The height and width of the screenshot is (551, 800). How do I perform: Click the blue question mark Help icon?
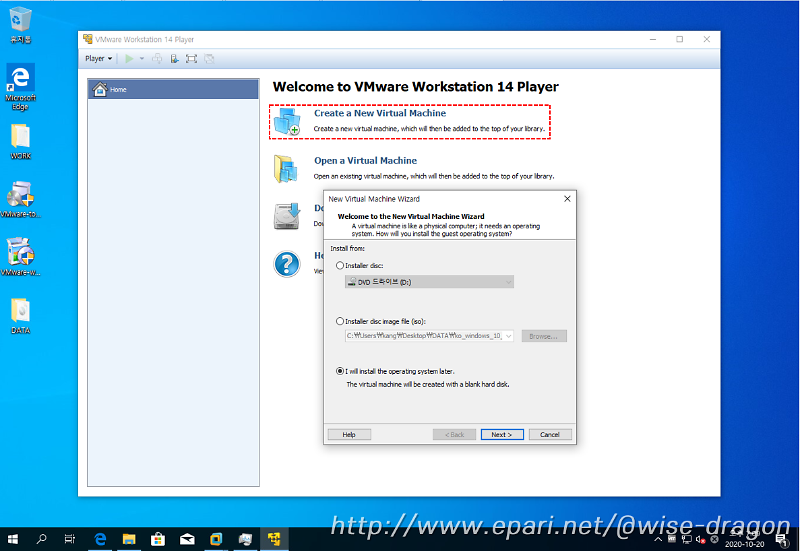click(x=287, y=264)
